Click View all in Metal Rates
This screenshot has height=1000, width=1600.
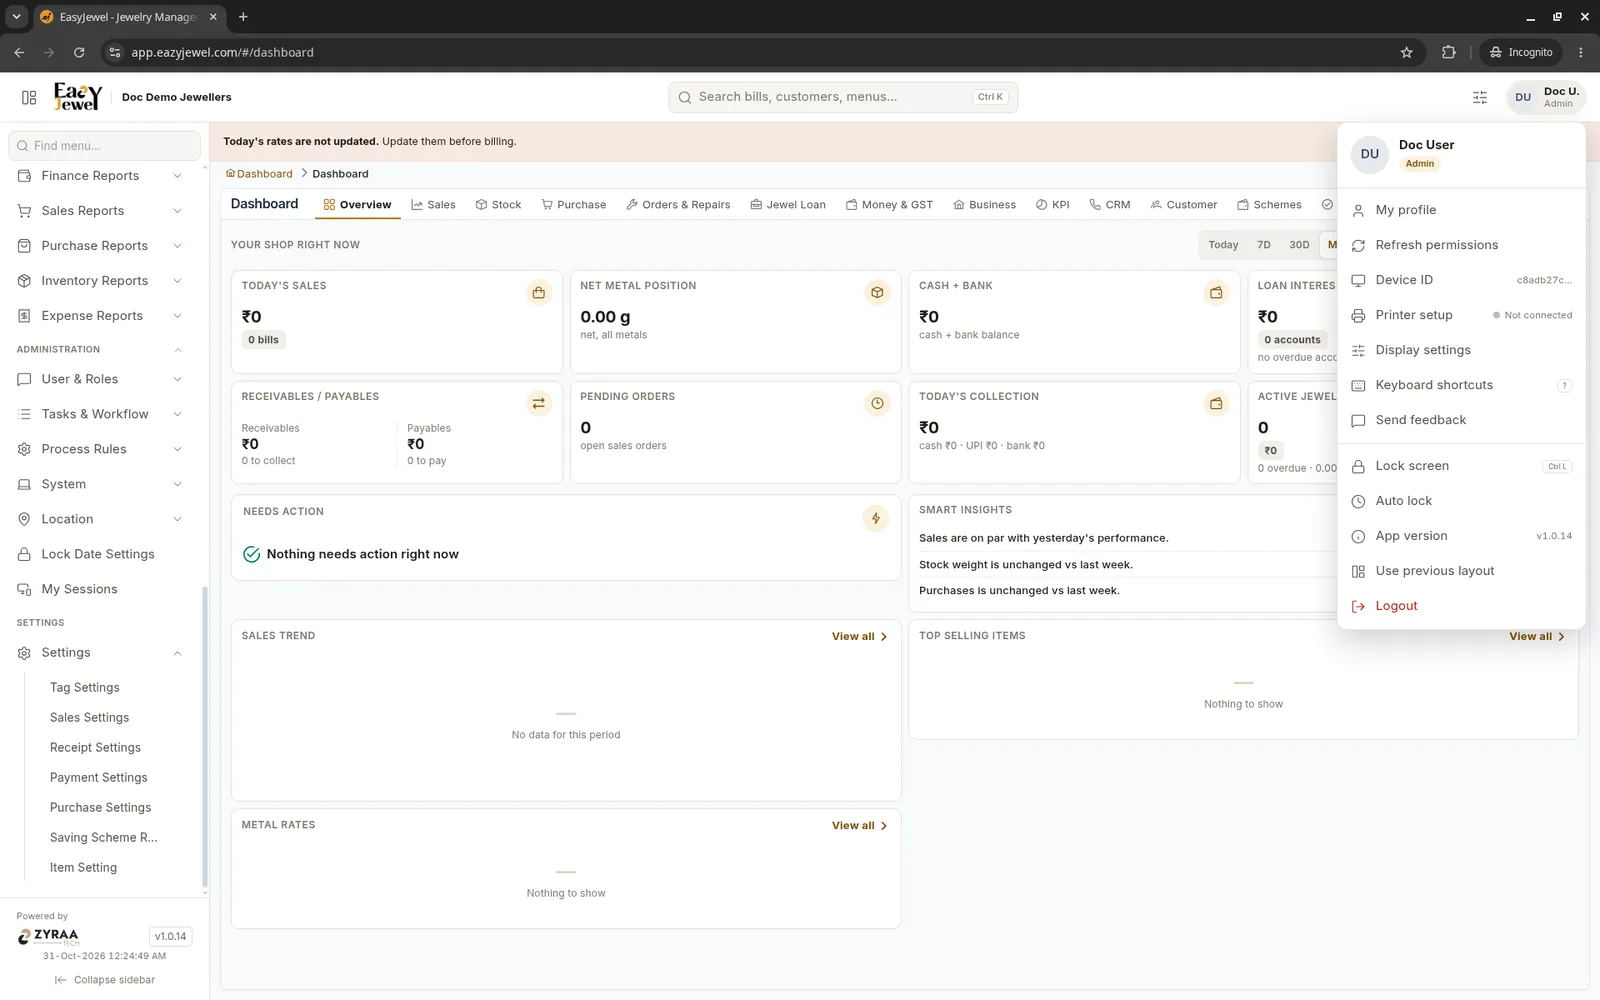859,825
